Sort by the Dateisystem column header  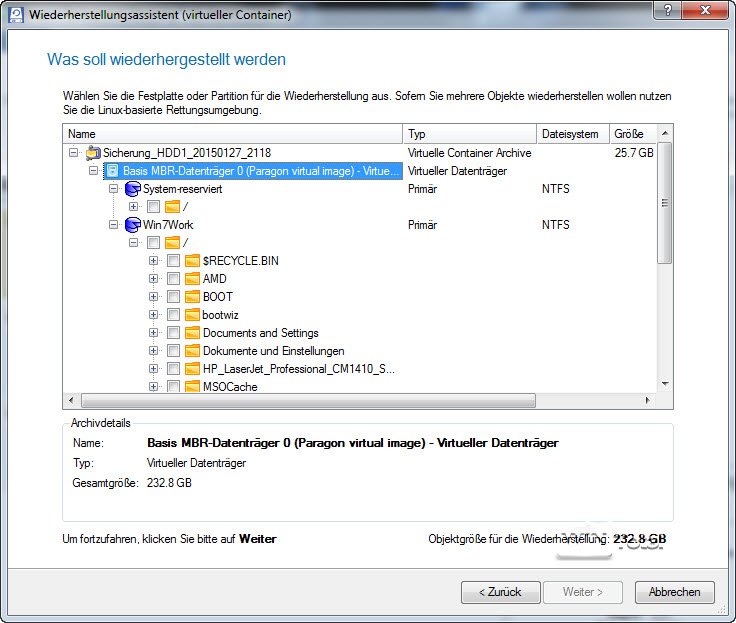[573, 134]
